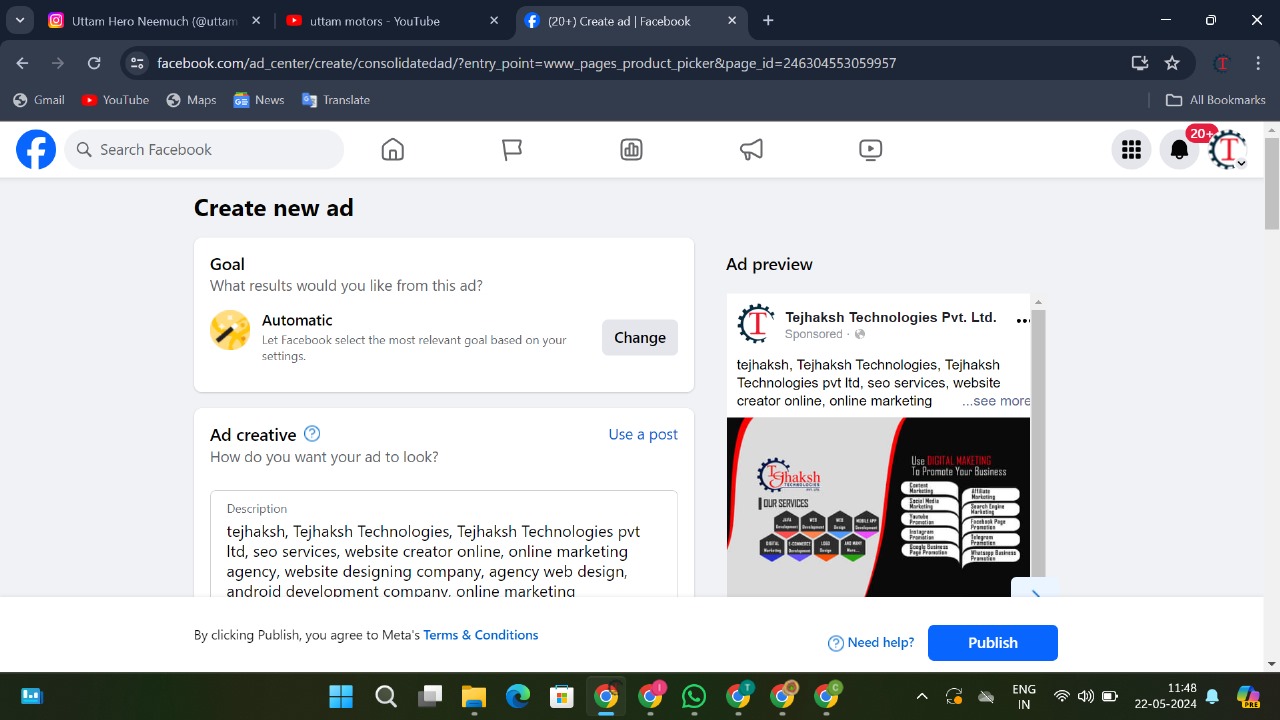This screenshot has width=1280, height=720.
Task: Open Windows taskbar Search
Action: 386,696
